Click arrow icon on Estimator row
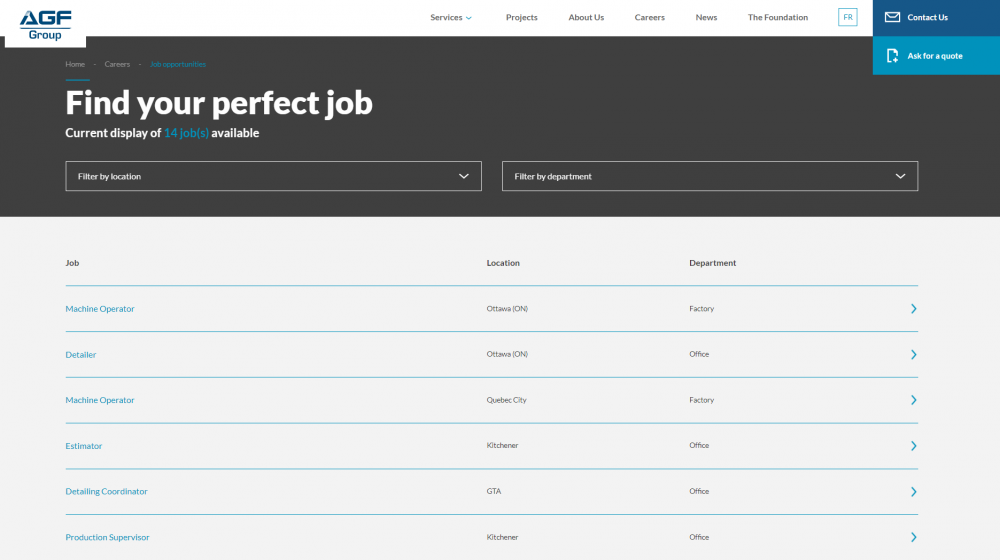Screen dimensions: 1000x560 click(913, 446)
